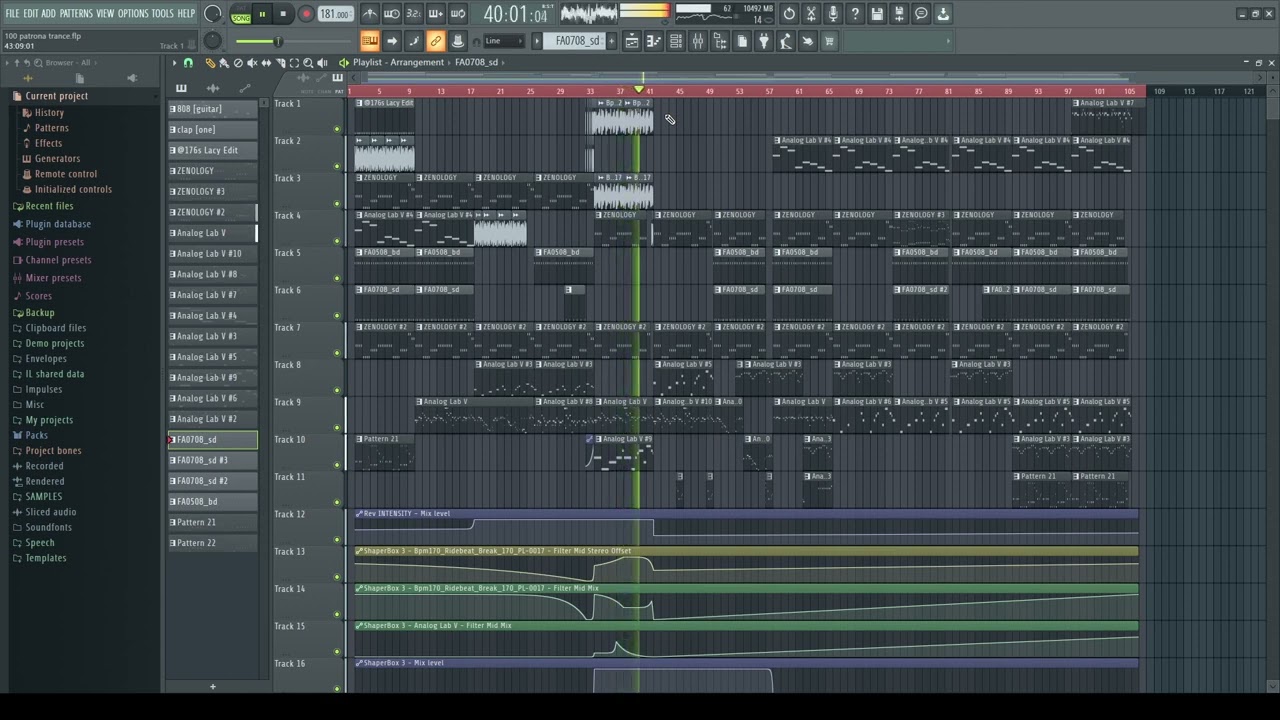Viewport: 1280px width, 720px height.
Task: Click the plus button to add pattern
Action: click(212, 687)
